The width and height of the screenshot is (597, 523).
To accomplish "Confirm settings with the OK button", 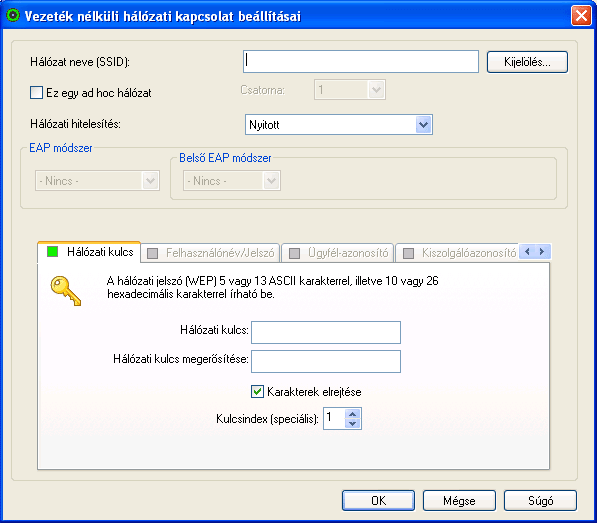I will [x=378, y=501].
